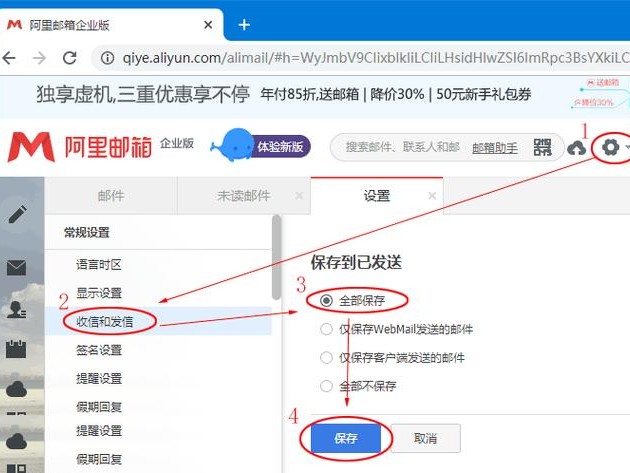Click the 阿里邮箱 logo
Image resolution: width=630 pixels, height=473 pixels.
click(80, 147)
